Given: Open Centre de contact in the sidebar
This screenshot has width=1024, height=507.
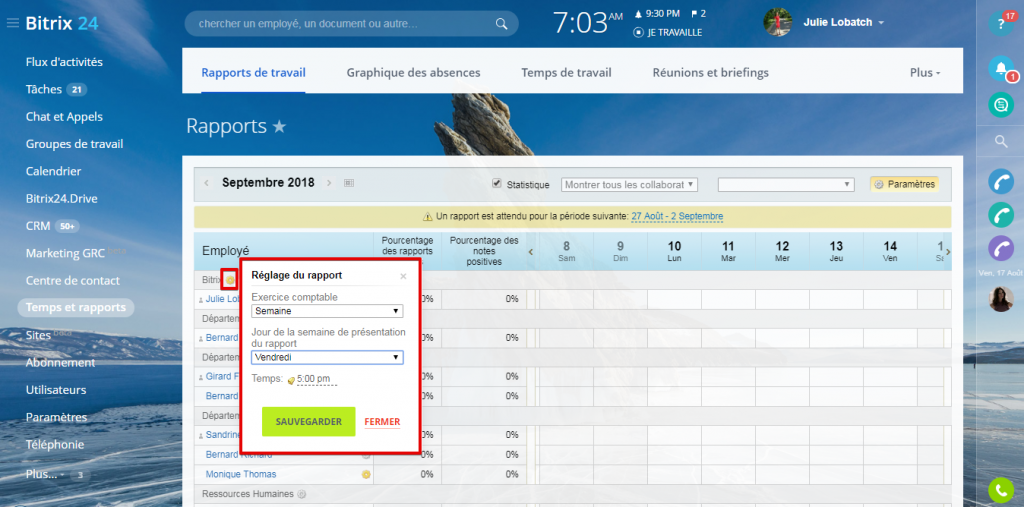Looking at the screenshot, I should click(x=72, y=280).
